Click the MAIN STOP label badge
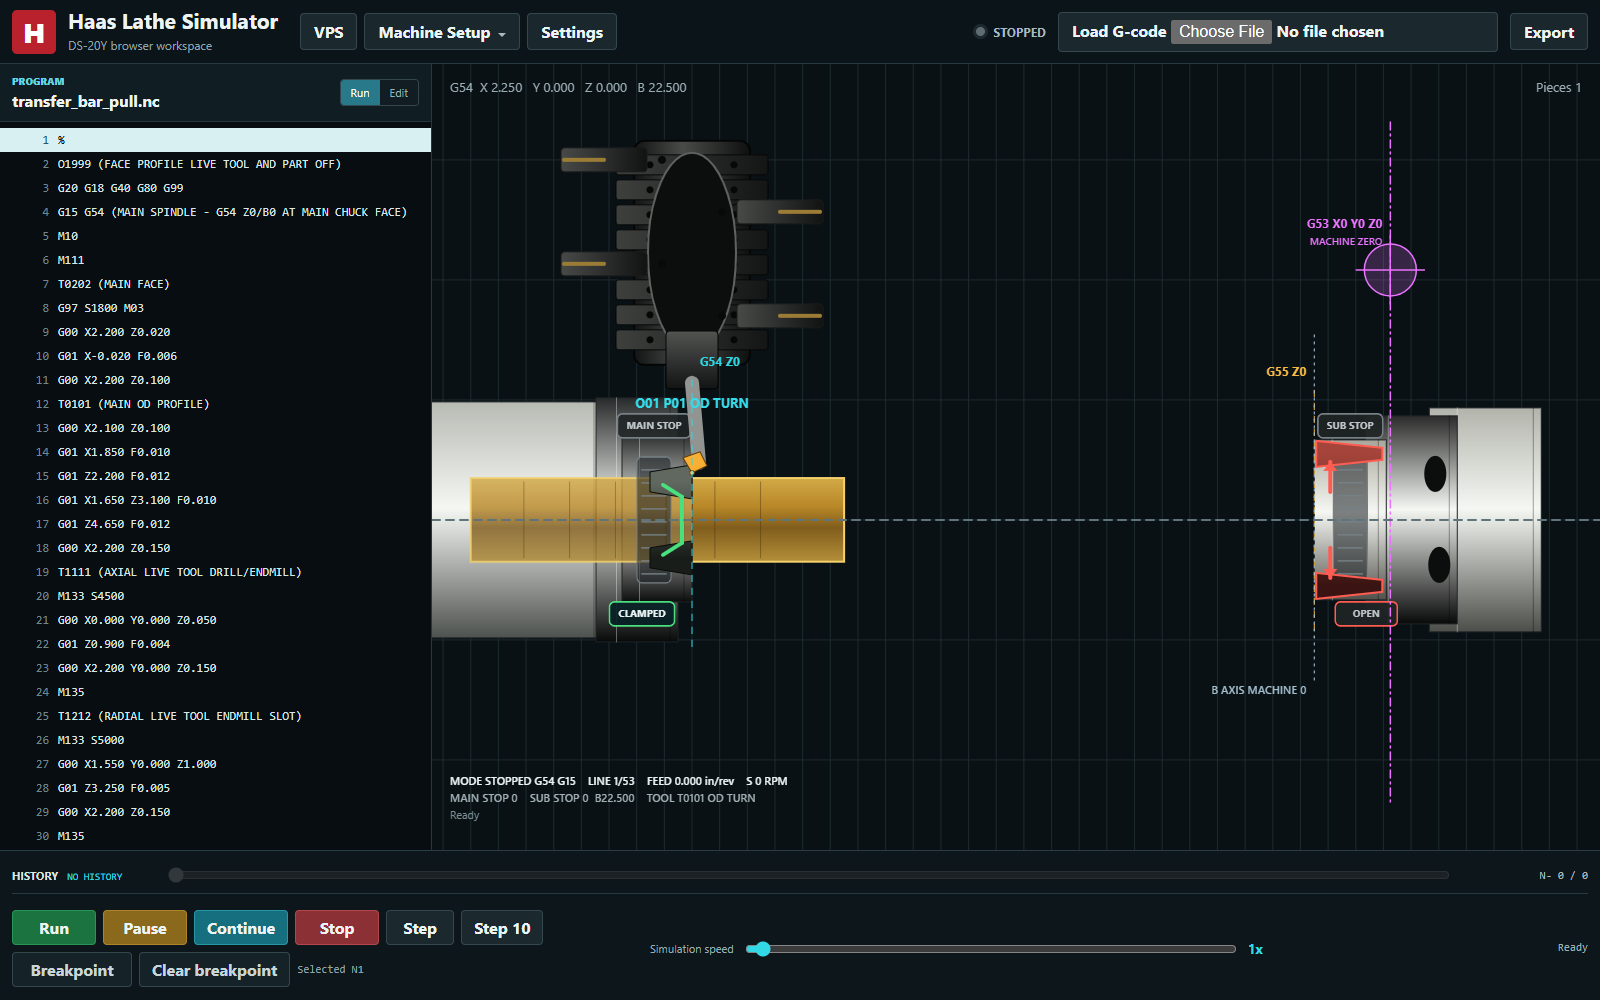 pyautogui.click(x=654, y=425)
